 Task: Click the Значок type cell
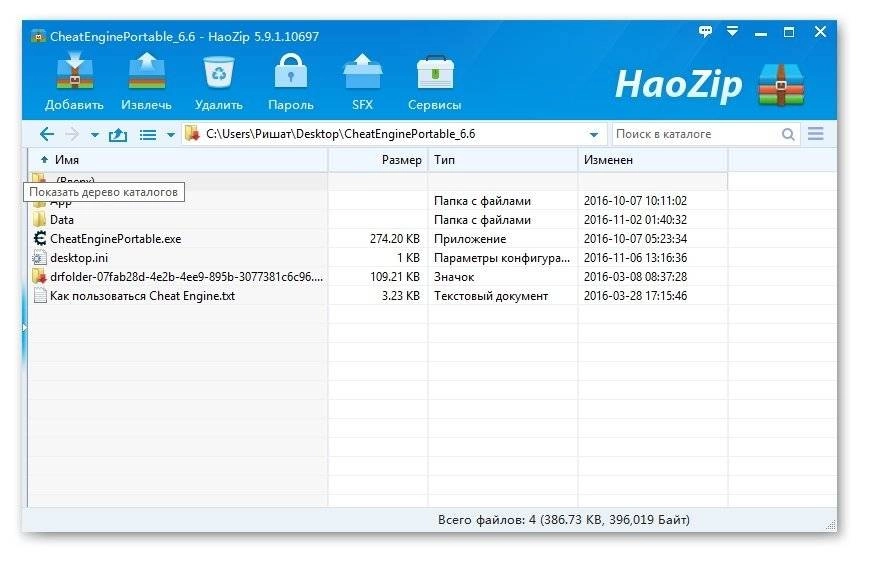tap(454, 277)
